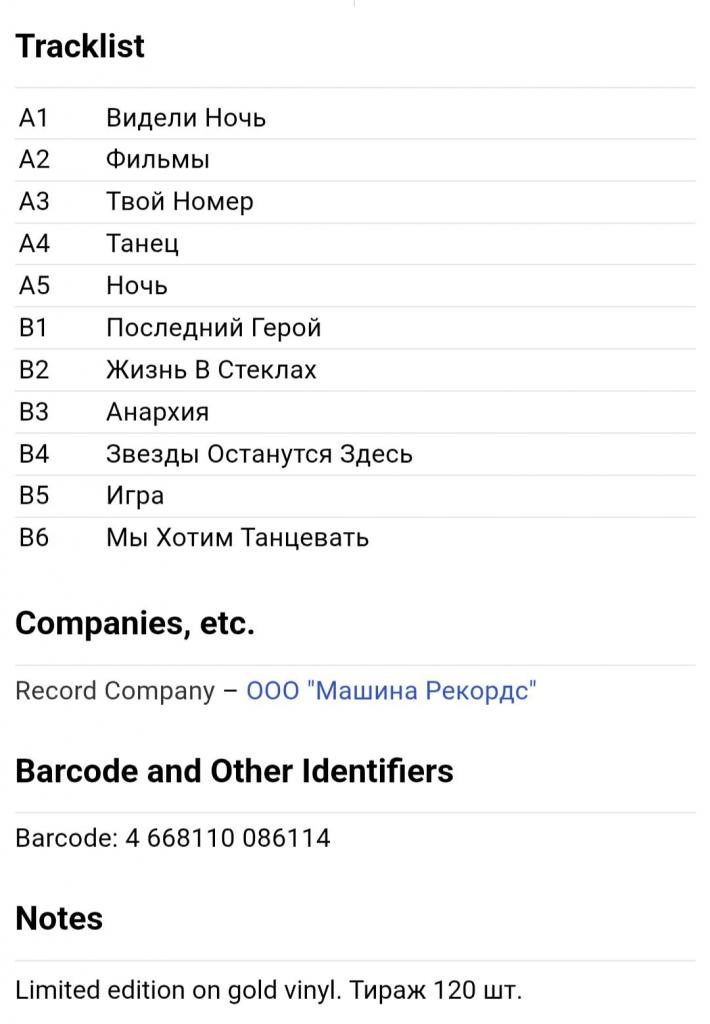Click the B6 position label

click(x=34, y=537)
